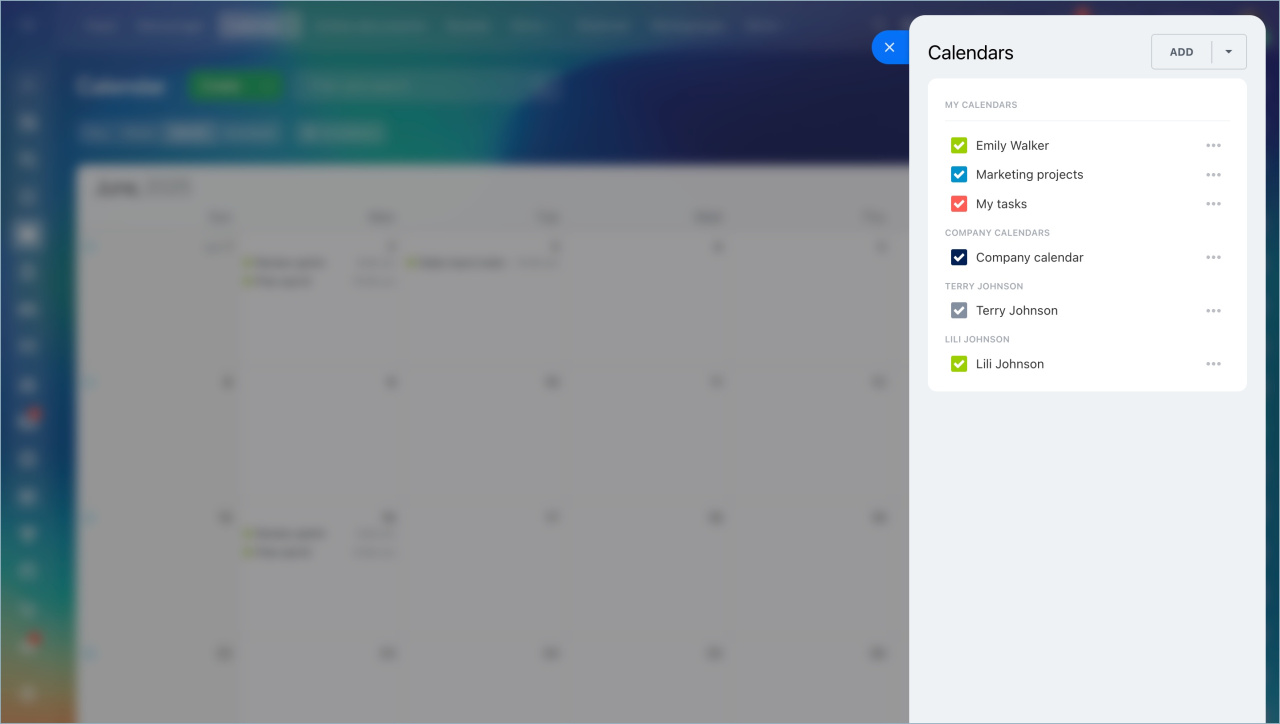This screenshot has width=1280, height=724.
Task: Select the Company calendar label
Action: [1029, 258]
